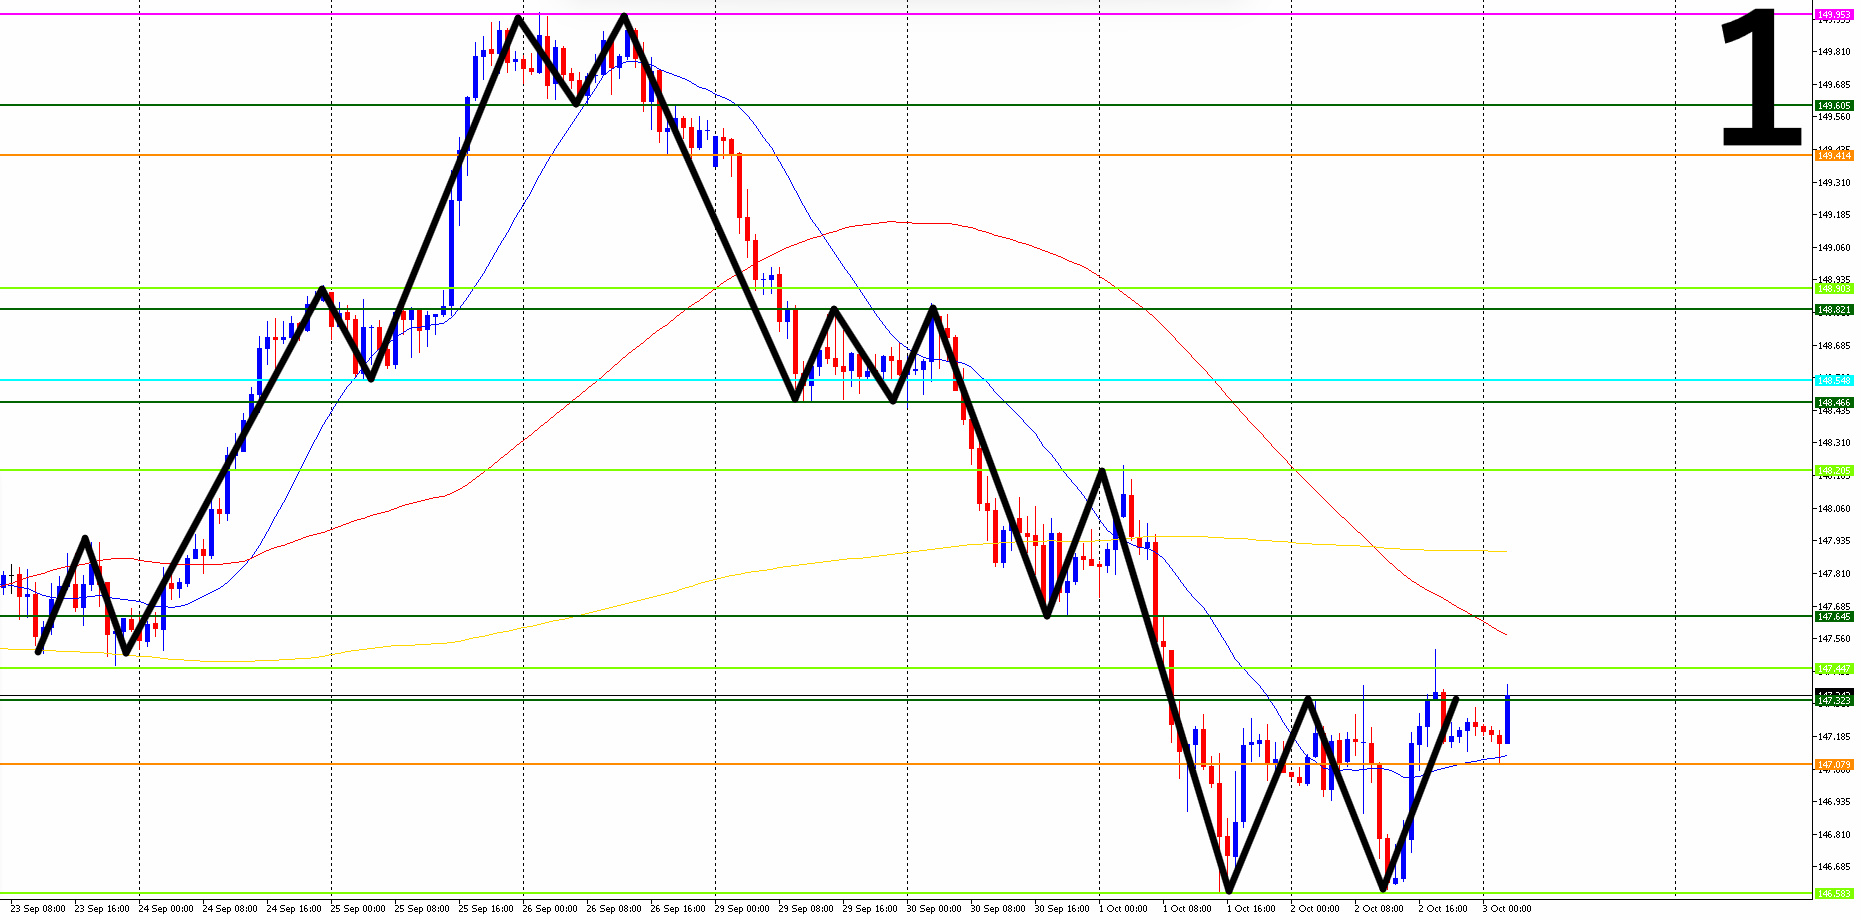1861x920 pixels.
Task: Click the 147.185 price axis label
Action: pyautogui.click(x=1833, y=736)
